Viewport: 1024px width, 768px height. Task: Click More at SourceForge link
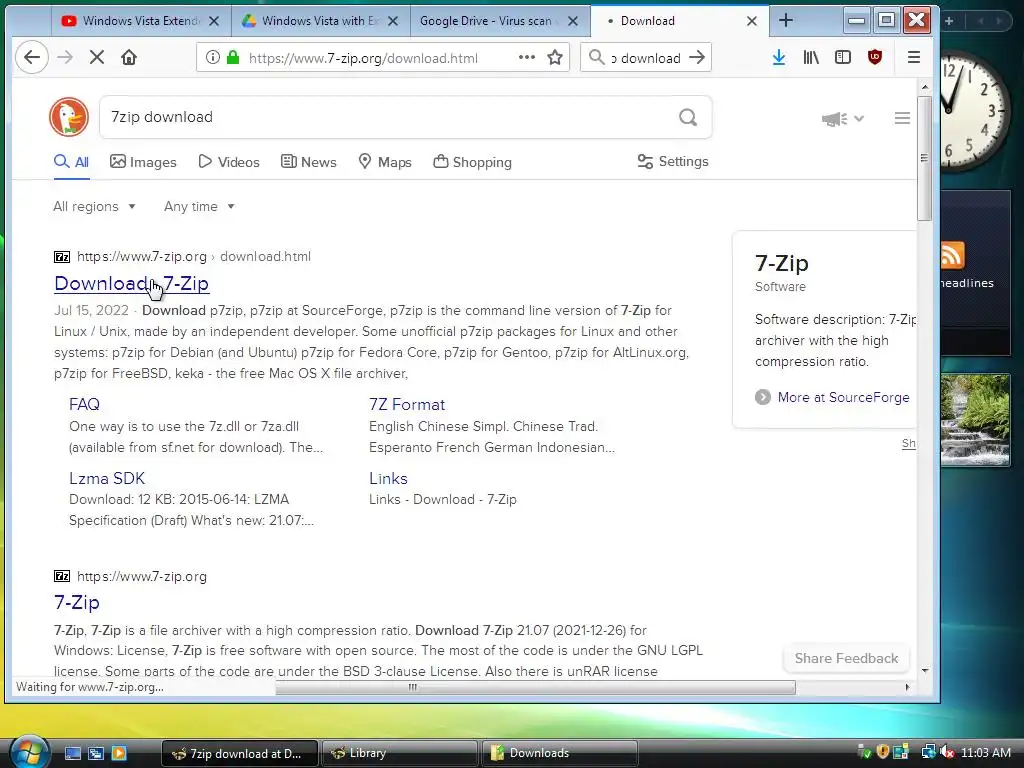(843, 397)
